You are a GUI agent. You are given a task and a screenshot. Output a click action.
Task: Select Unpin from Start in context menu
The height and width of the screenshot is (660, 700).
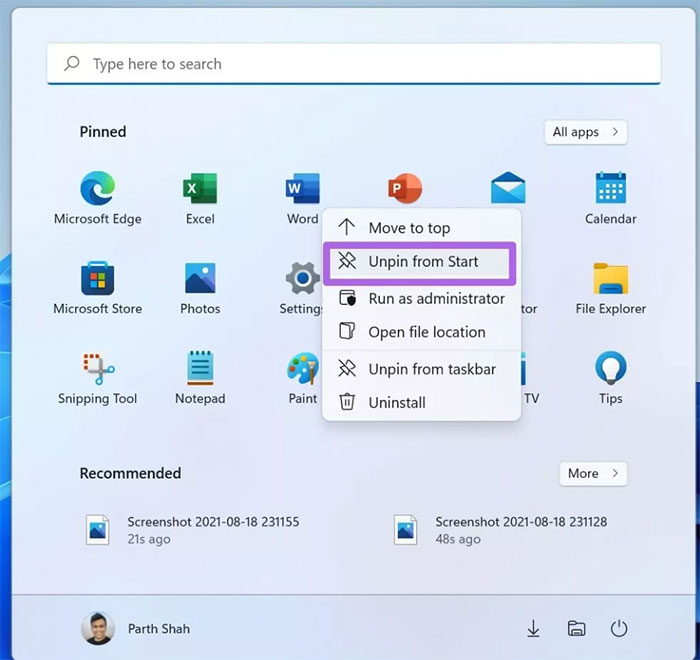tap(421, 262)
